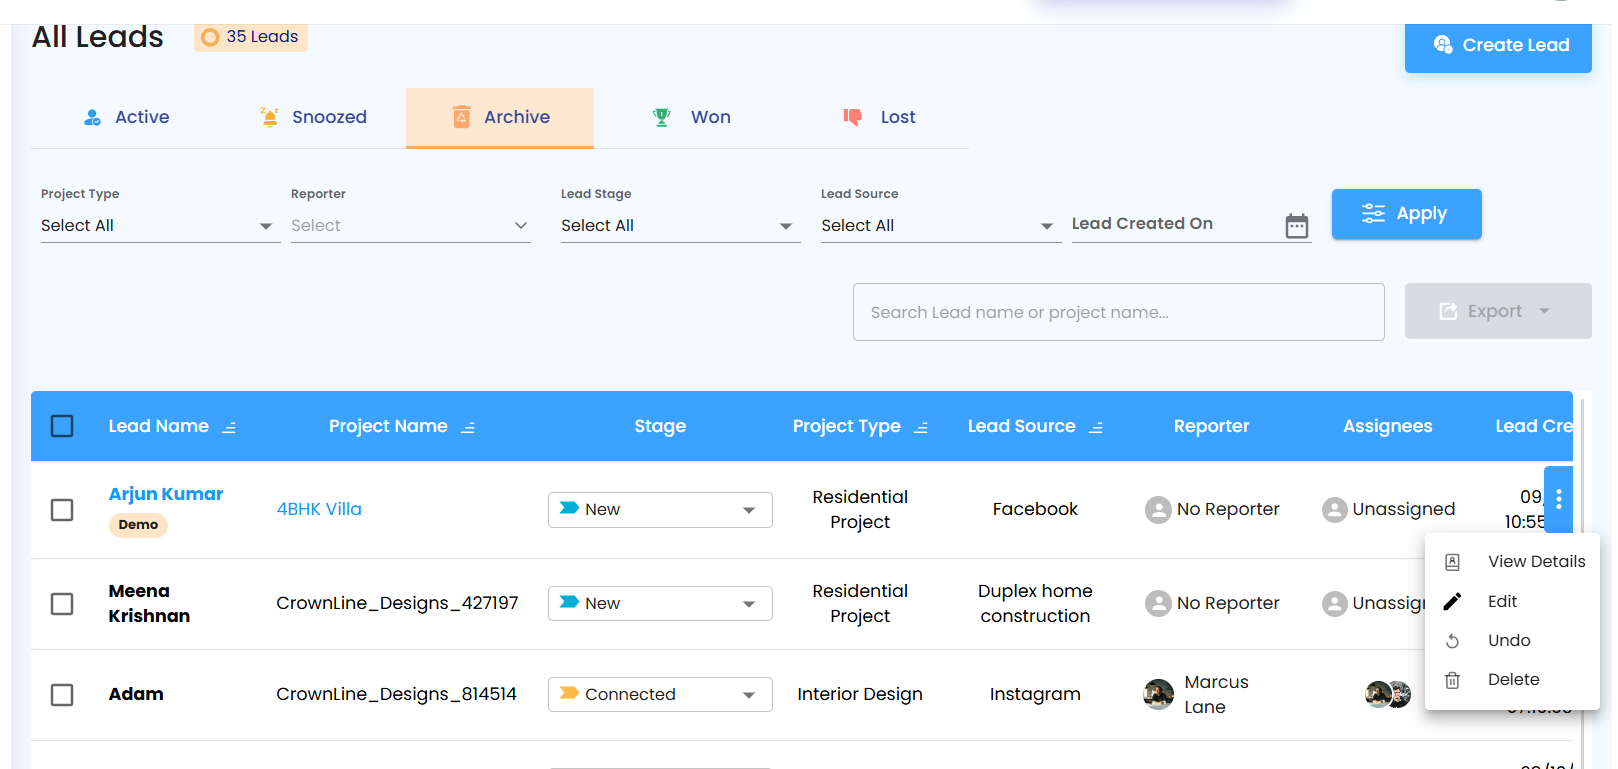Check the box for Arjun Kumar's lead
This screenshot has width=1618, height=769.
tap(62, 510)
